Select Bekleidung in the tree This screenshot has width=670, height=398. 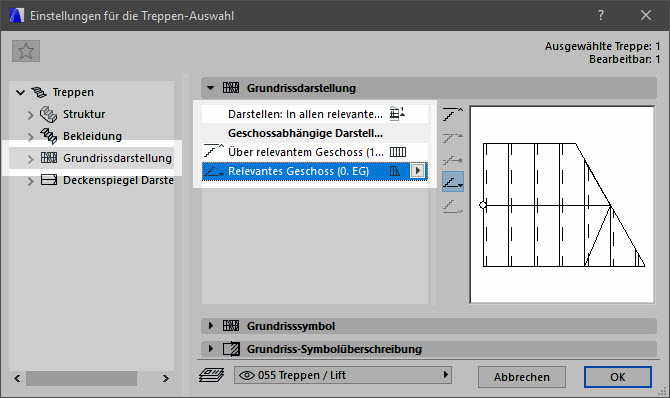point(92,136)
